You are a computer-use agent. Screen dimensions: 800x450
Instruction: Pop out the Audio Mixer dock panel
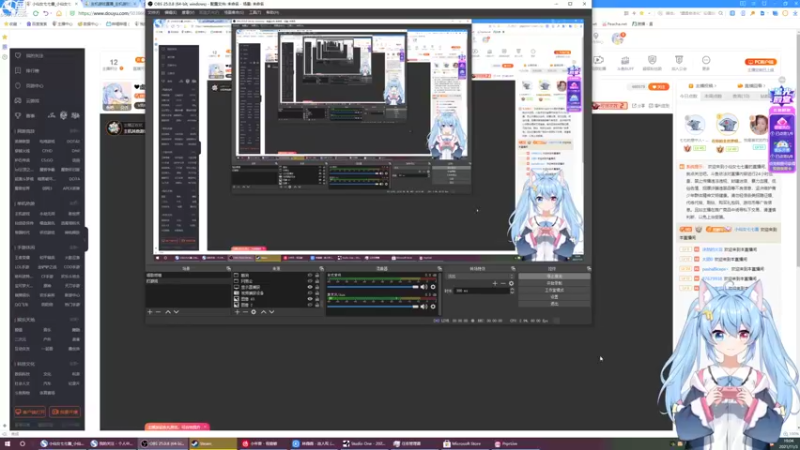click(x=439, y=268)
